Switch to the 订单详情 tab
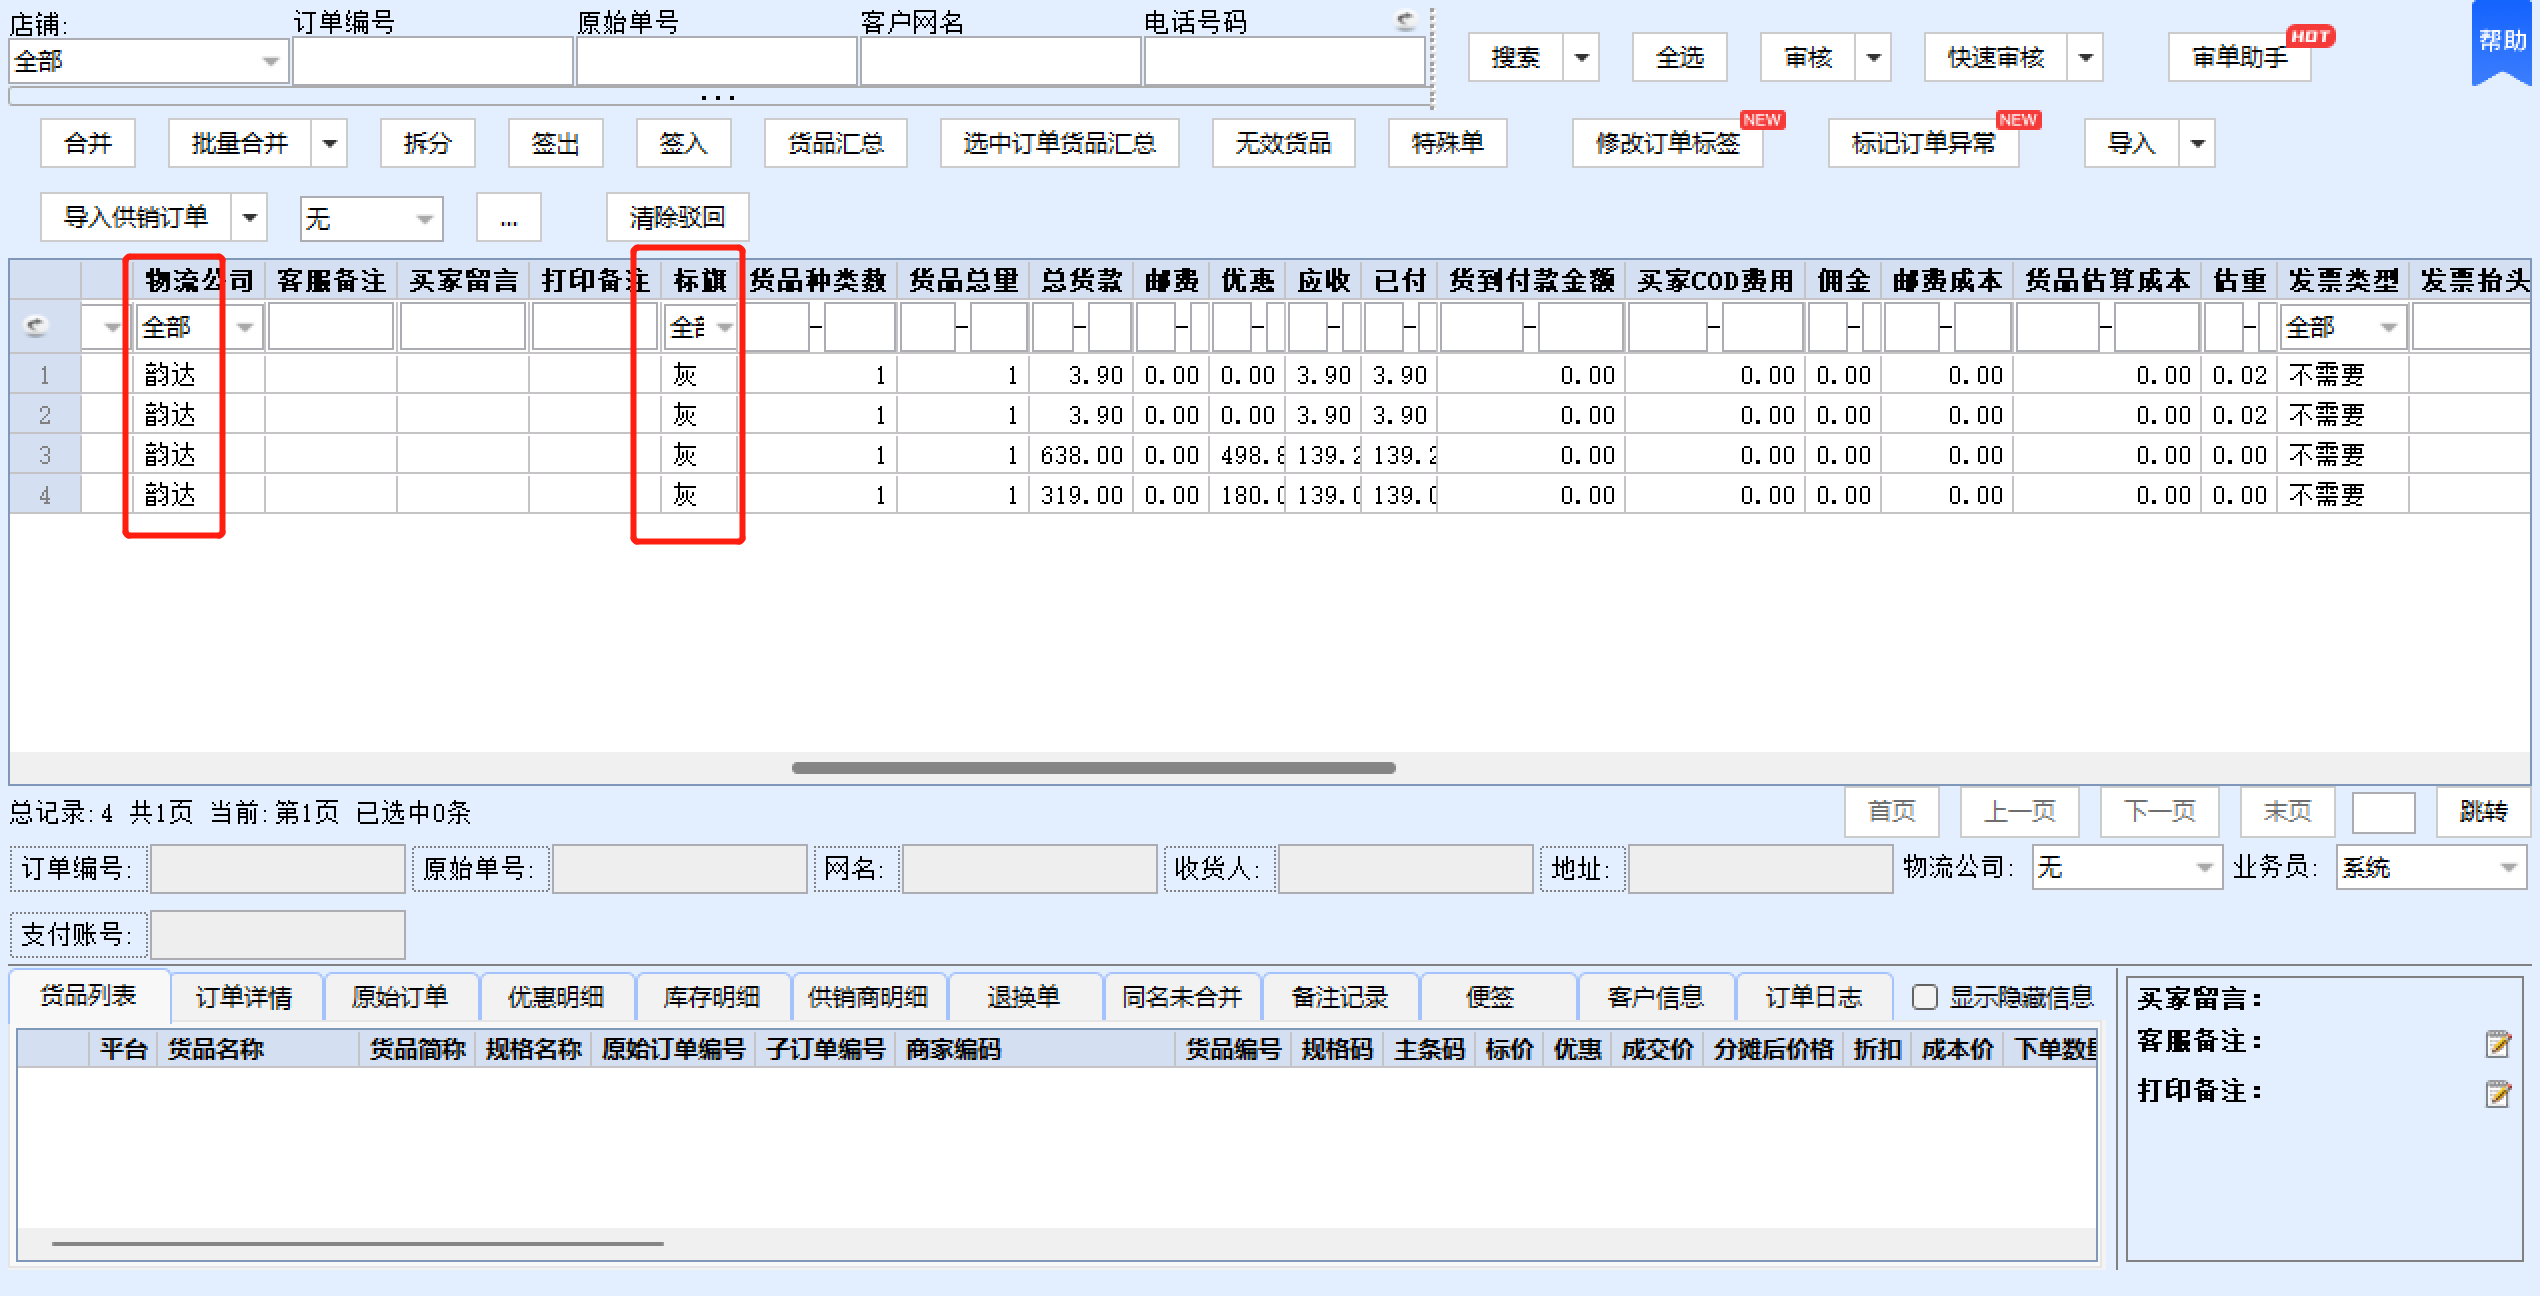This screenshot has height=1296, width=2540. [x=244, y=997]
